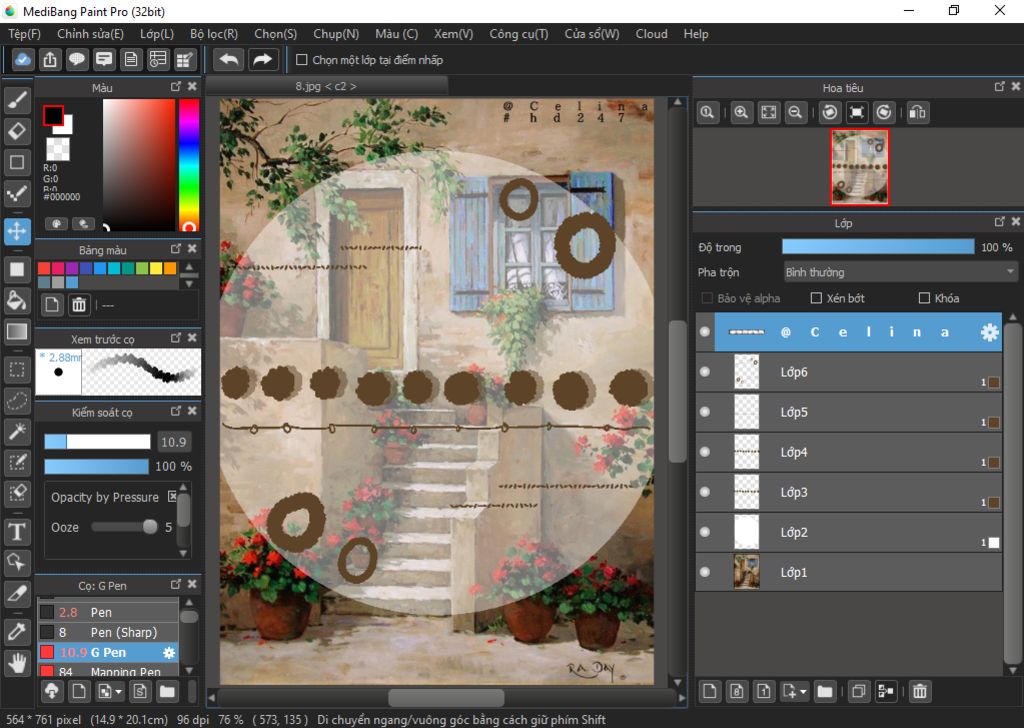This screenshot has height=728, width=1024.
Task: Open the Bộ lọc(R) menu
Action: tap(214, 34)
